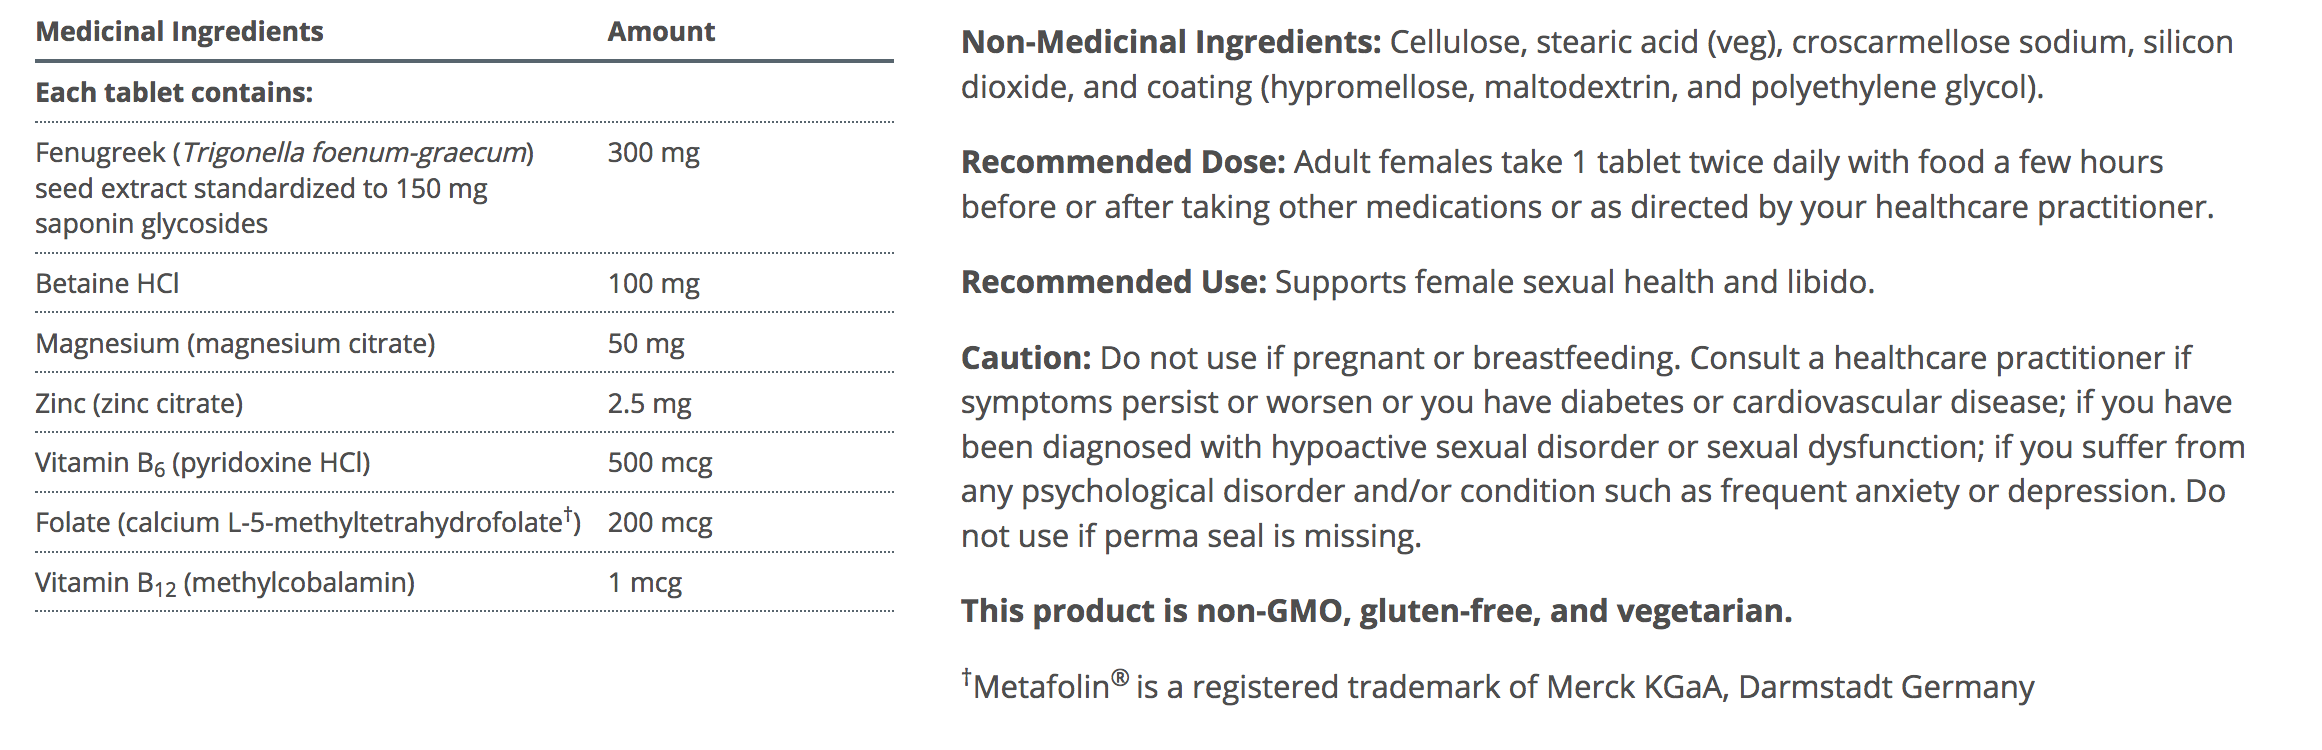Click the "Non-Medicinal Ingredients:" heading
This screenshot has height=750, width=2322.
(1170, 42)
